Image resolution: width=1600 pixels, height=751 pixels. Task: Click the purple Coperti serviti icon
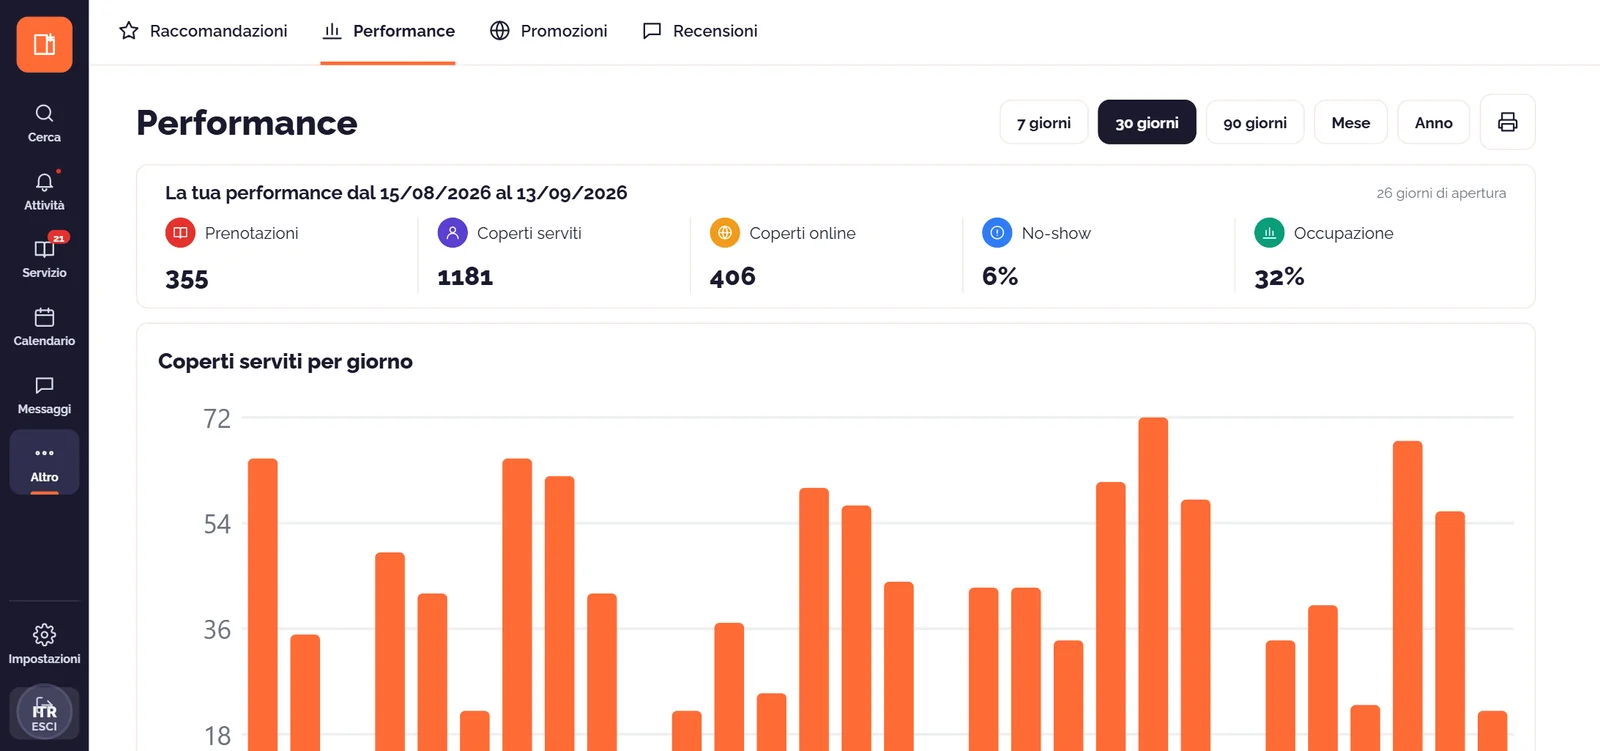[452, 233]
